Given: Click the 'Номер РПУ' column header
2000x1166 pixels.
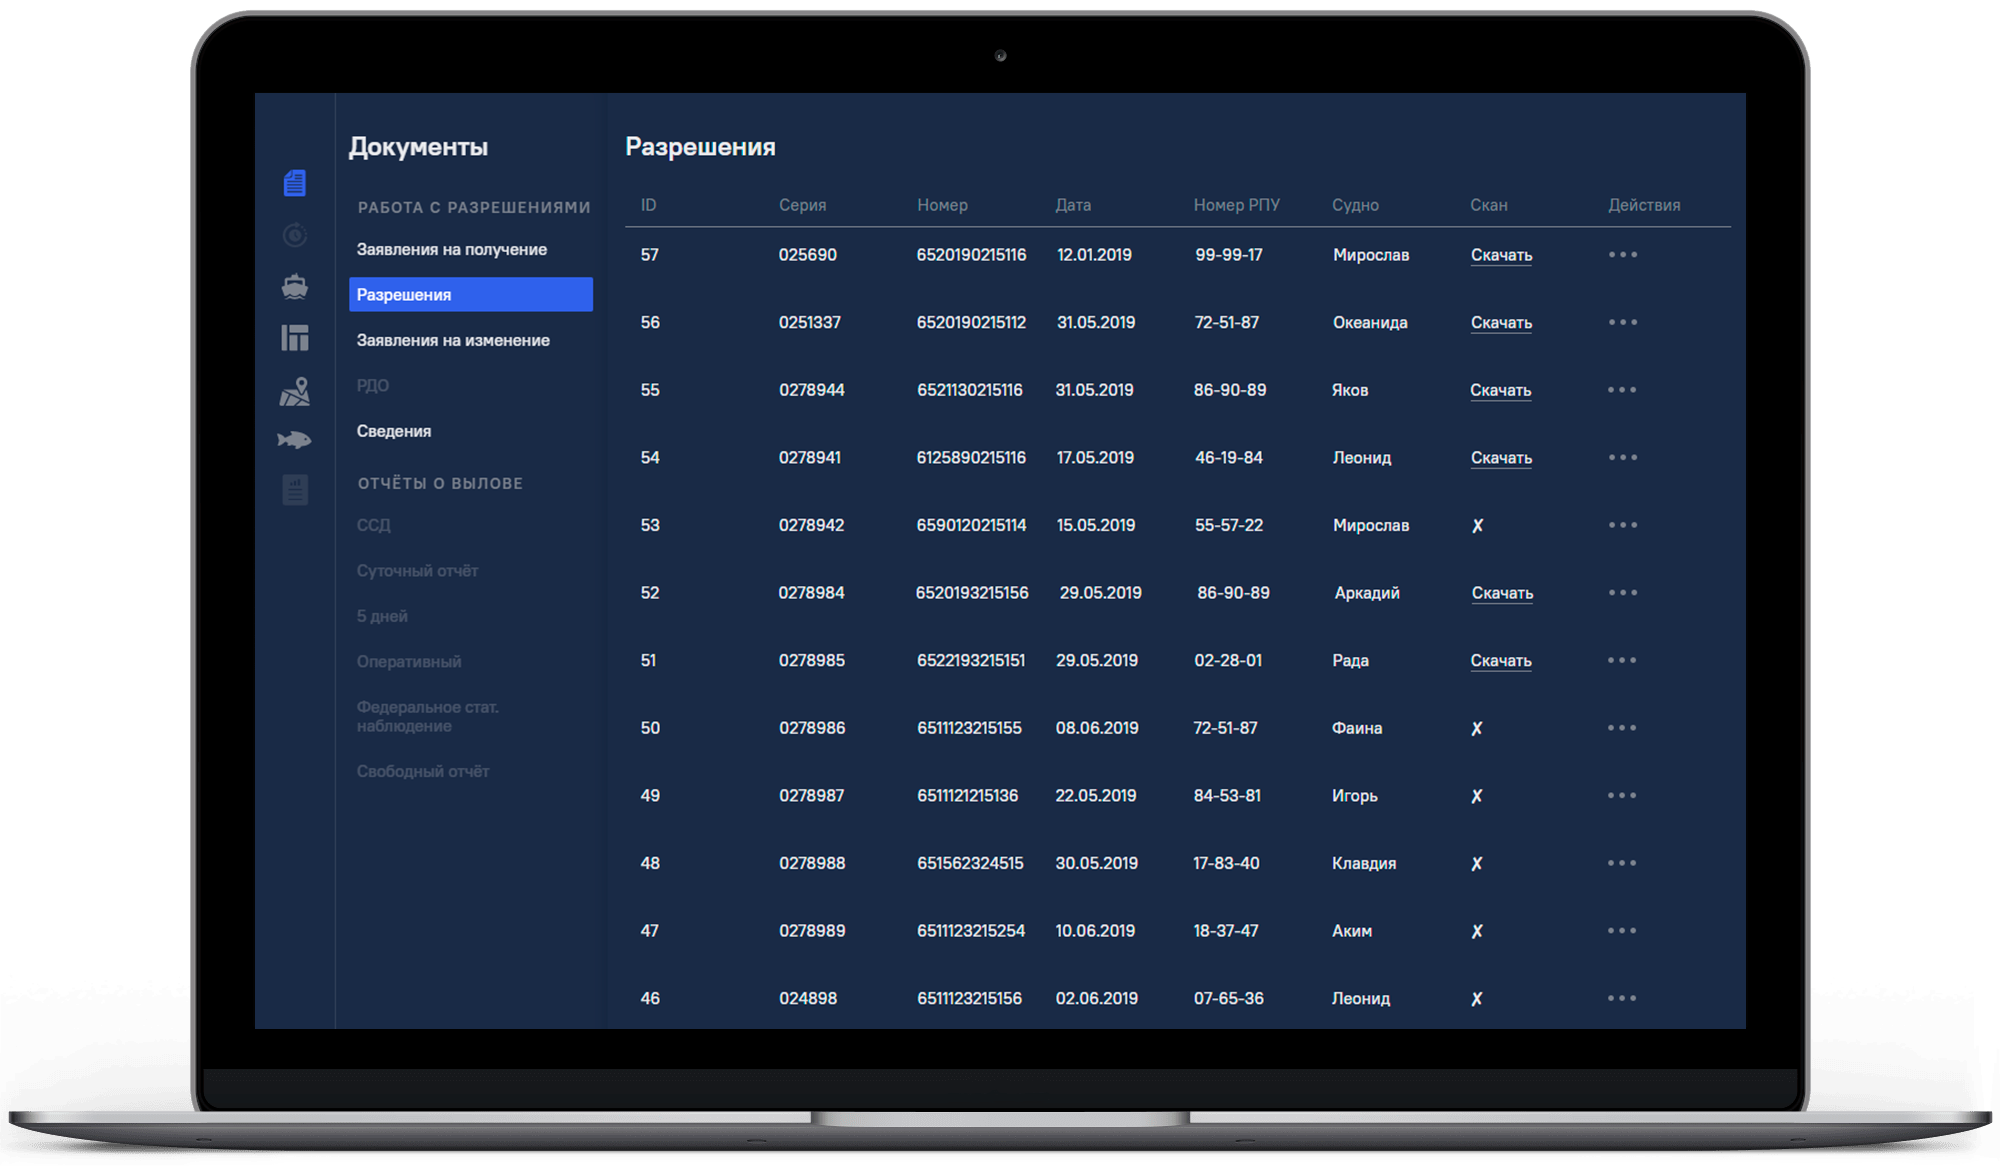Looking at the screenshot, I should coord(1236,205).
